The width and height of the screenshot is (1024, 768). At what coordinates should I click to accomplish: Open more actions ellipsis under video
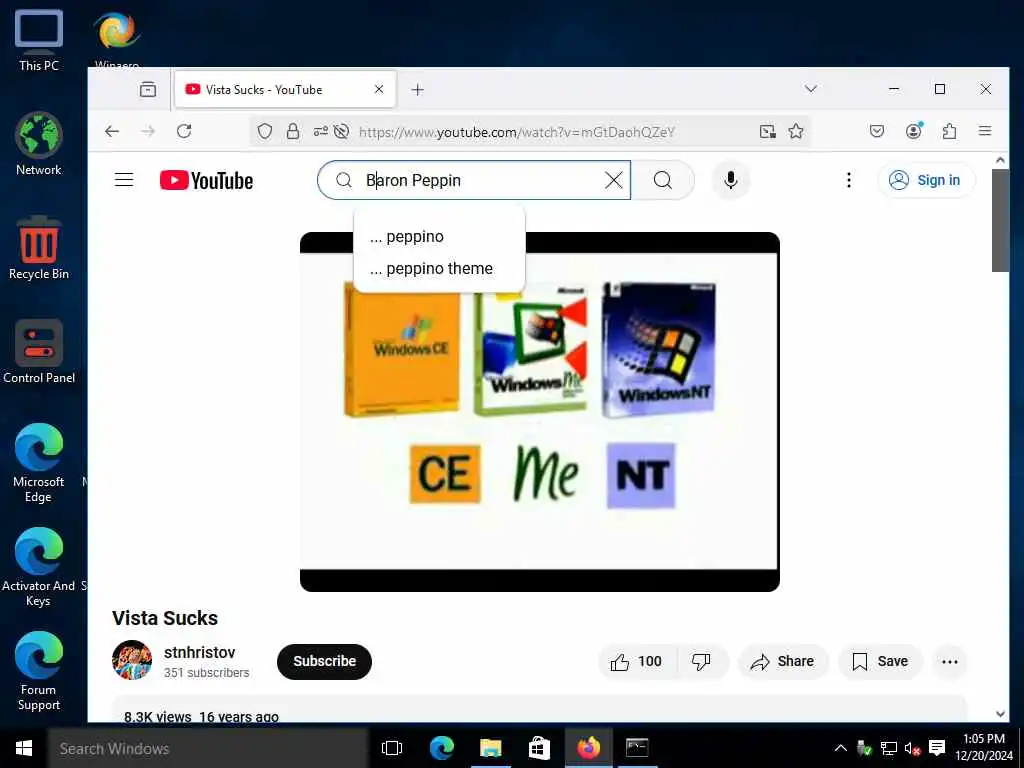coord(950,662)
